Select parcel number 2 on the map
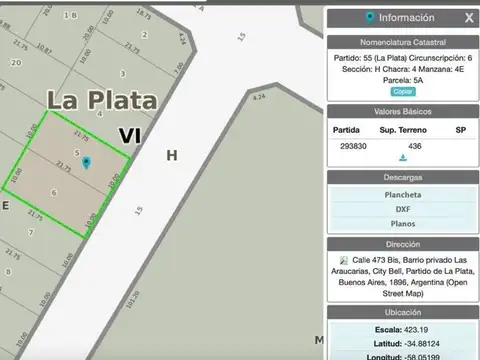480x360 pixels. point(144,35)
